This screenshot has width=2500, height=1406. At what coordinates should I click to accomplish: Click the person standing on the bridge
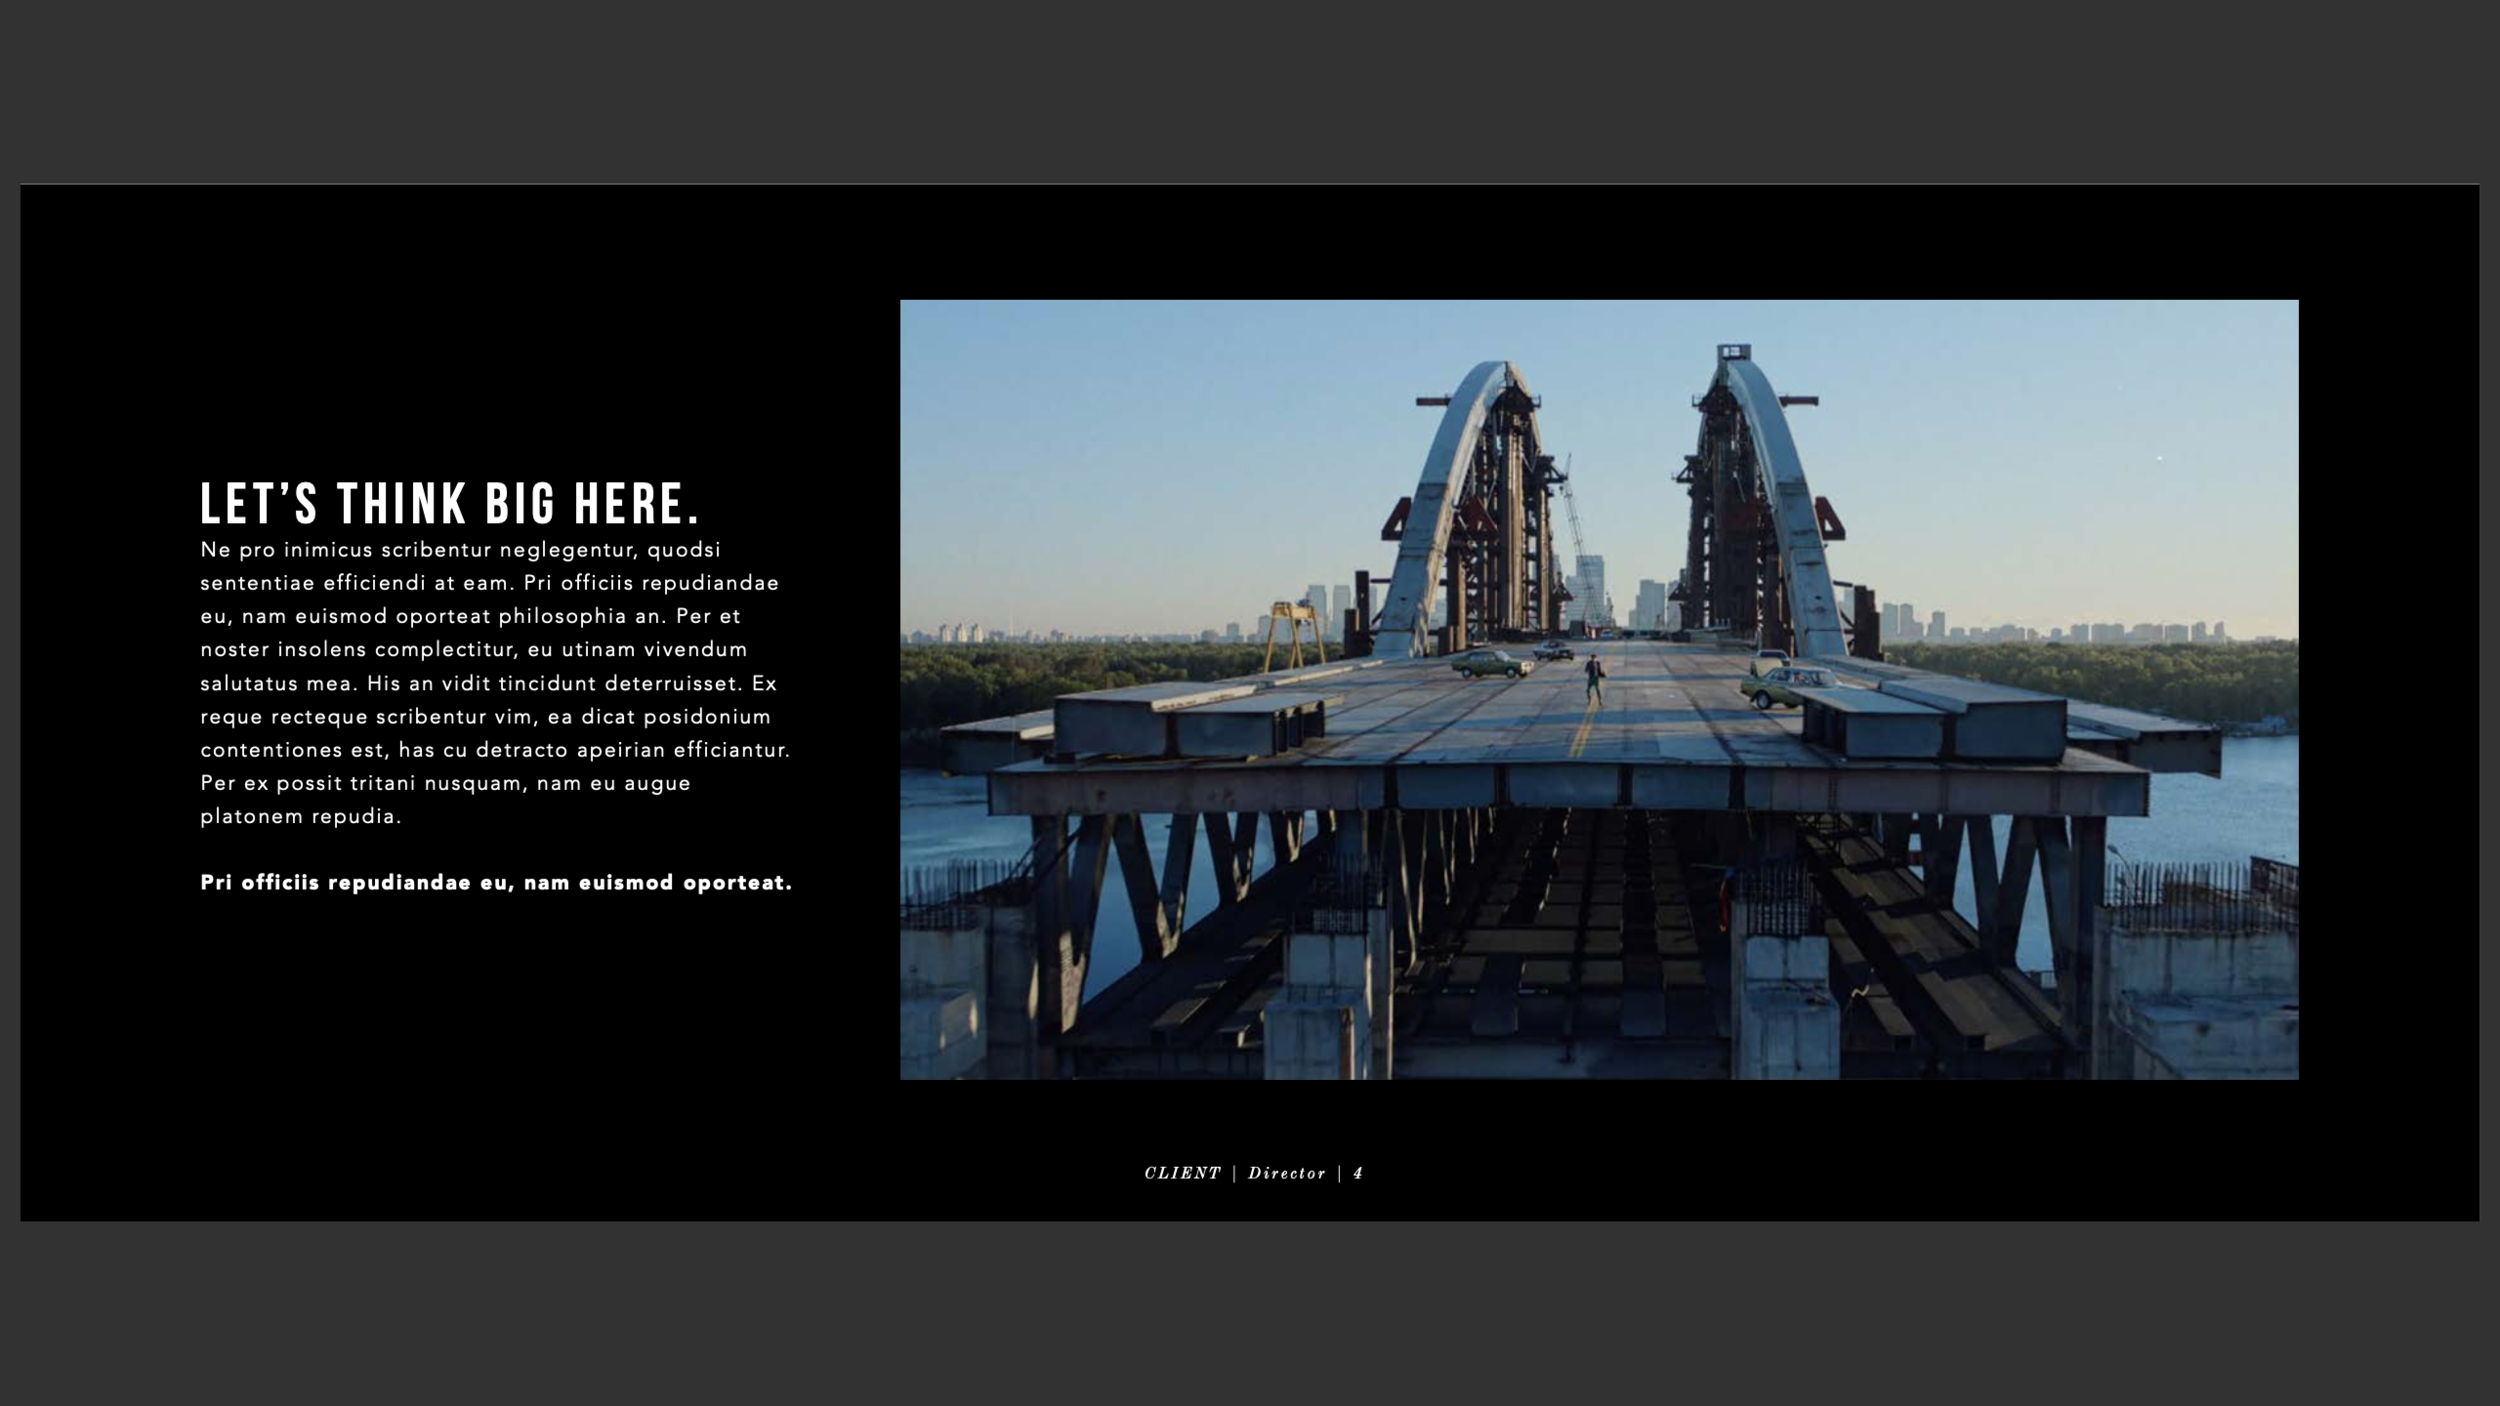coord(1593,677)
